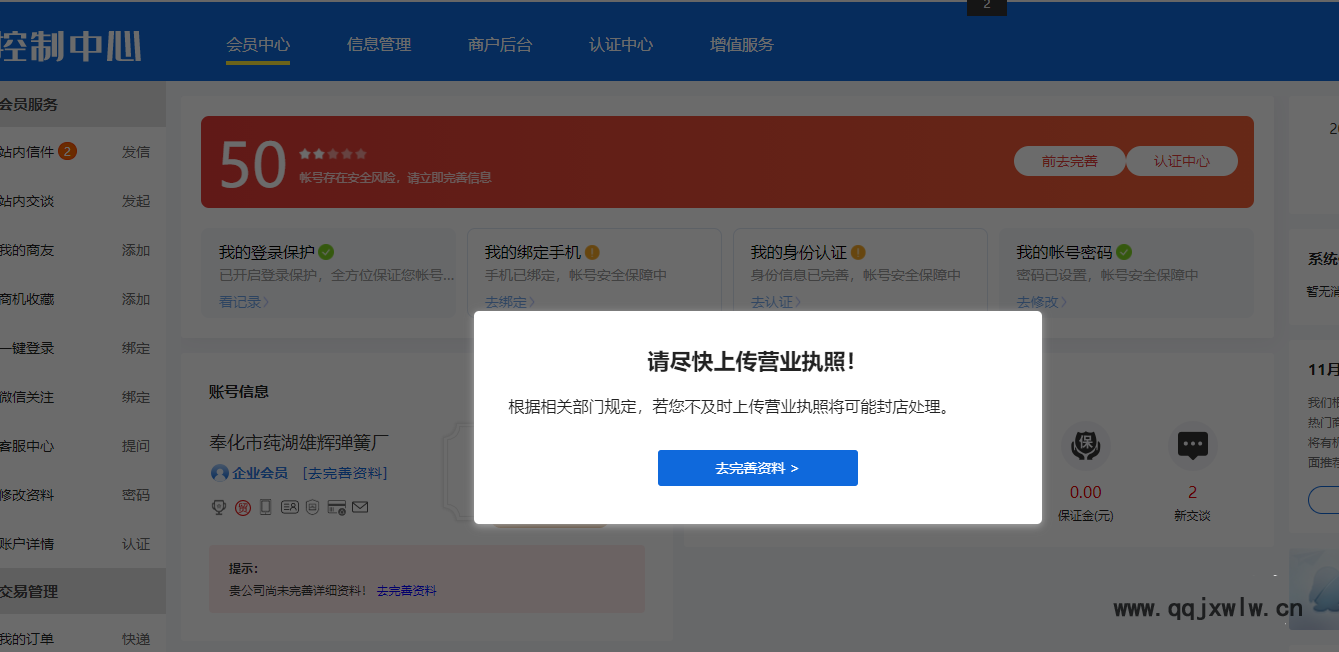
Task: Click the 去完善资料 > blue dialog button
Action: click(x=757, y=468)
